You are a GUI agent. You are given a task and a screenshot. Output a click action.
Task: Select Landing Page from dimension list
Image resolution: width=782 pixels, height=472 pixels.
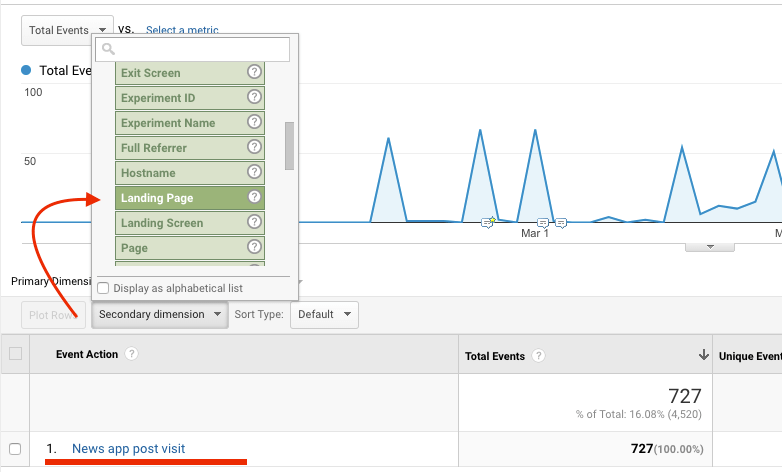pyautogui.click(x=180, y=198)
